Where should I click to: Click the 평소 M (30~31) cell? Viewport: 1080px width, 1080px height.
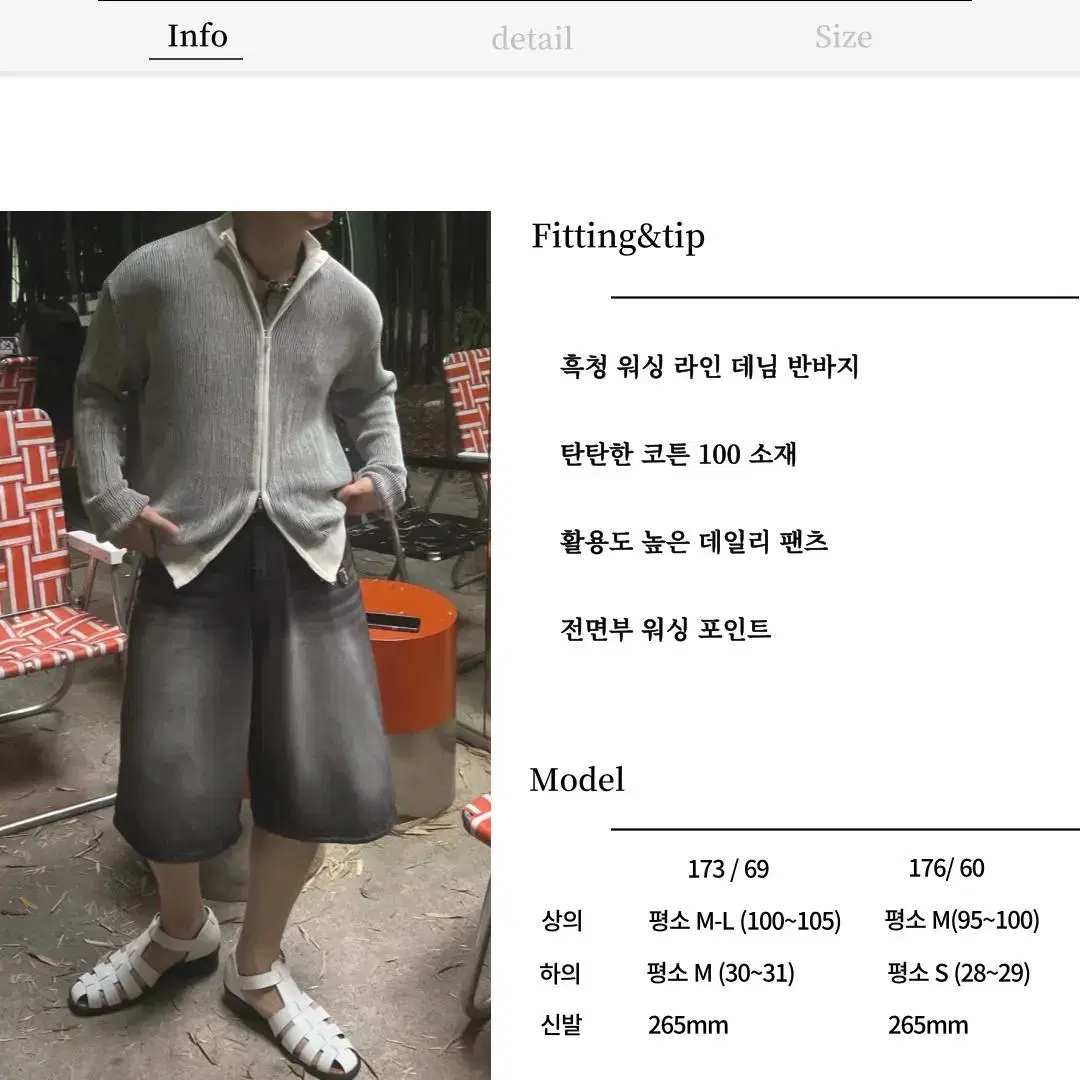click(720, 973)
